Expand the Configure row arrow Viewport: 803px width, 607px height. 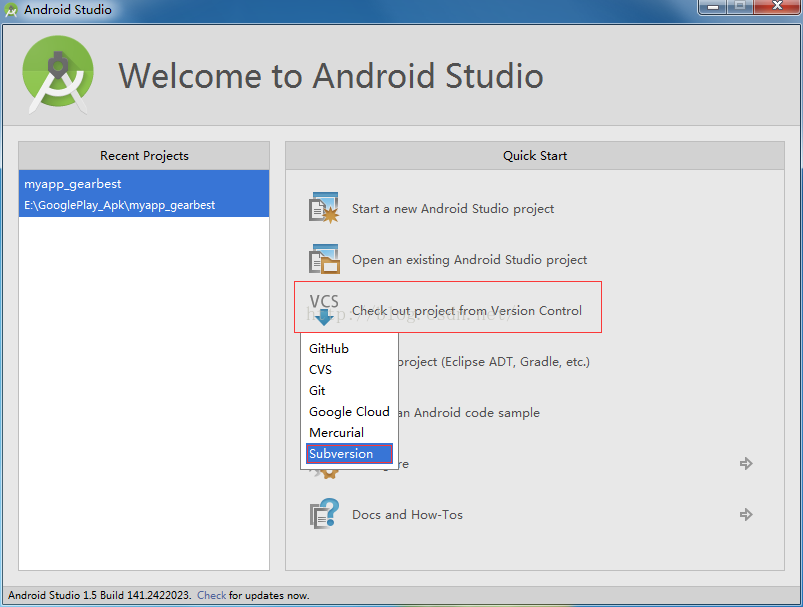pyautogui.click(x=746, y=464)
